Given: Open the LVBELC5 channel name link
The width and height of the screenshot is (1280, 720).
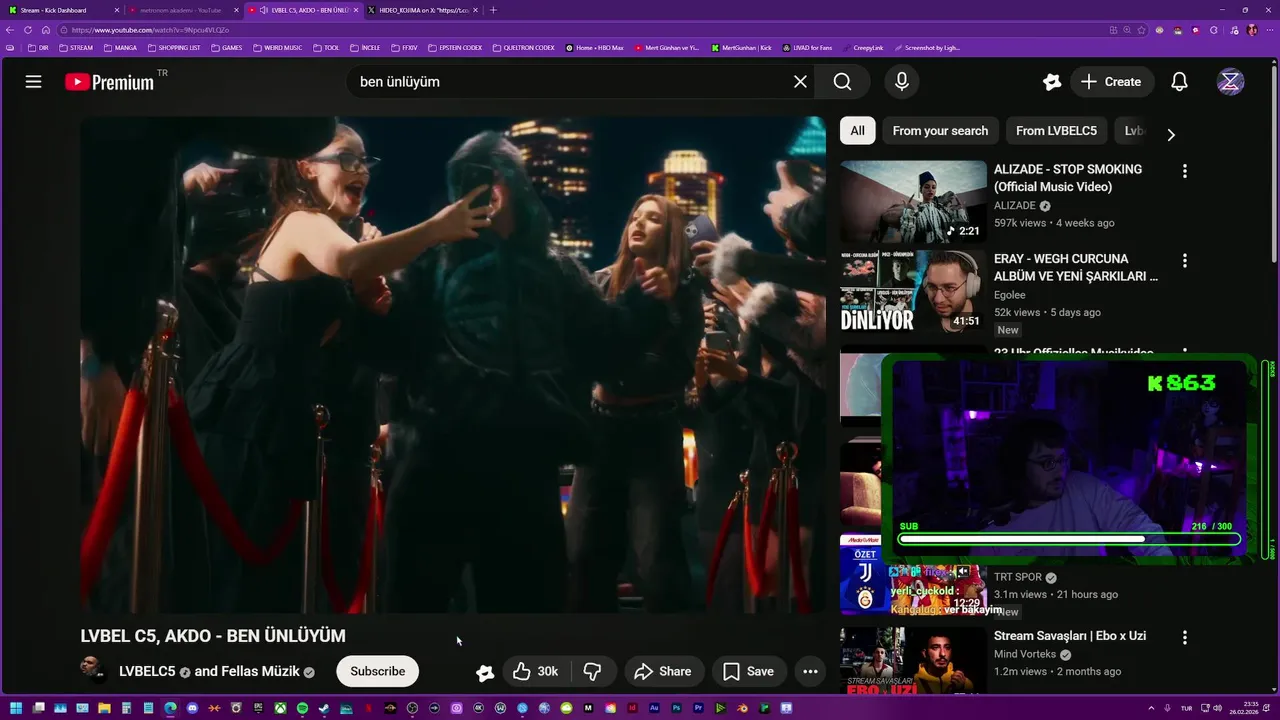Looking at the screenshot, I should click(x=147, y=671).
